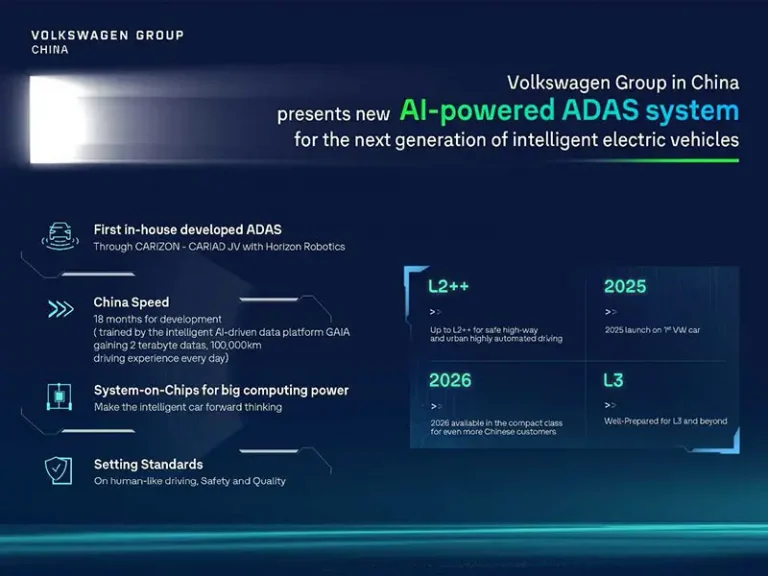768x576 pixels.
Task: Click the car sensor ADAS icon
Action: click(60, 237)
